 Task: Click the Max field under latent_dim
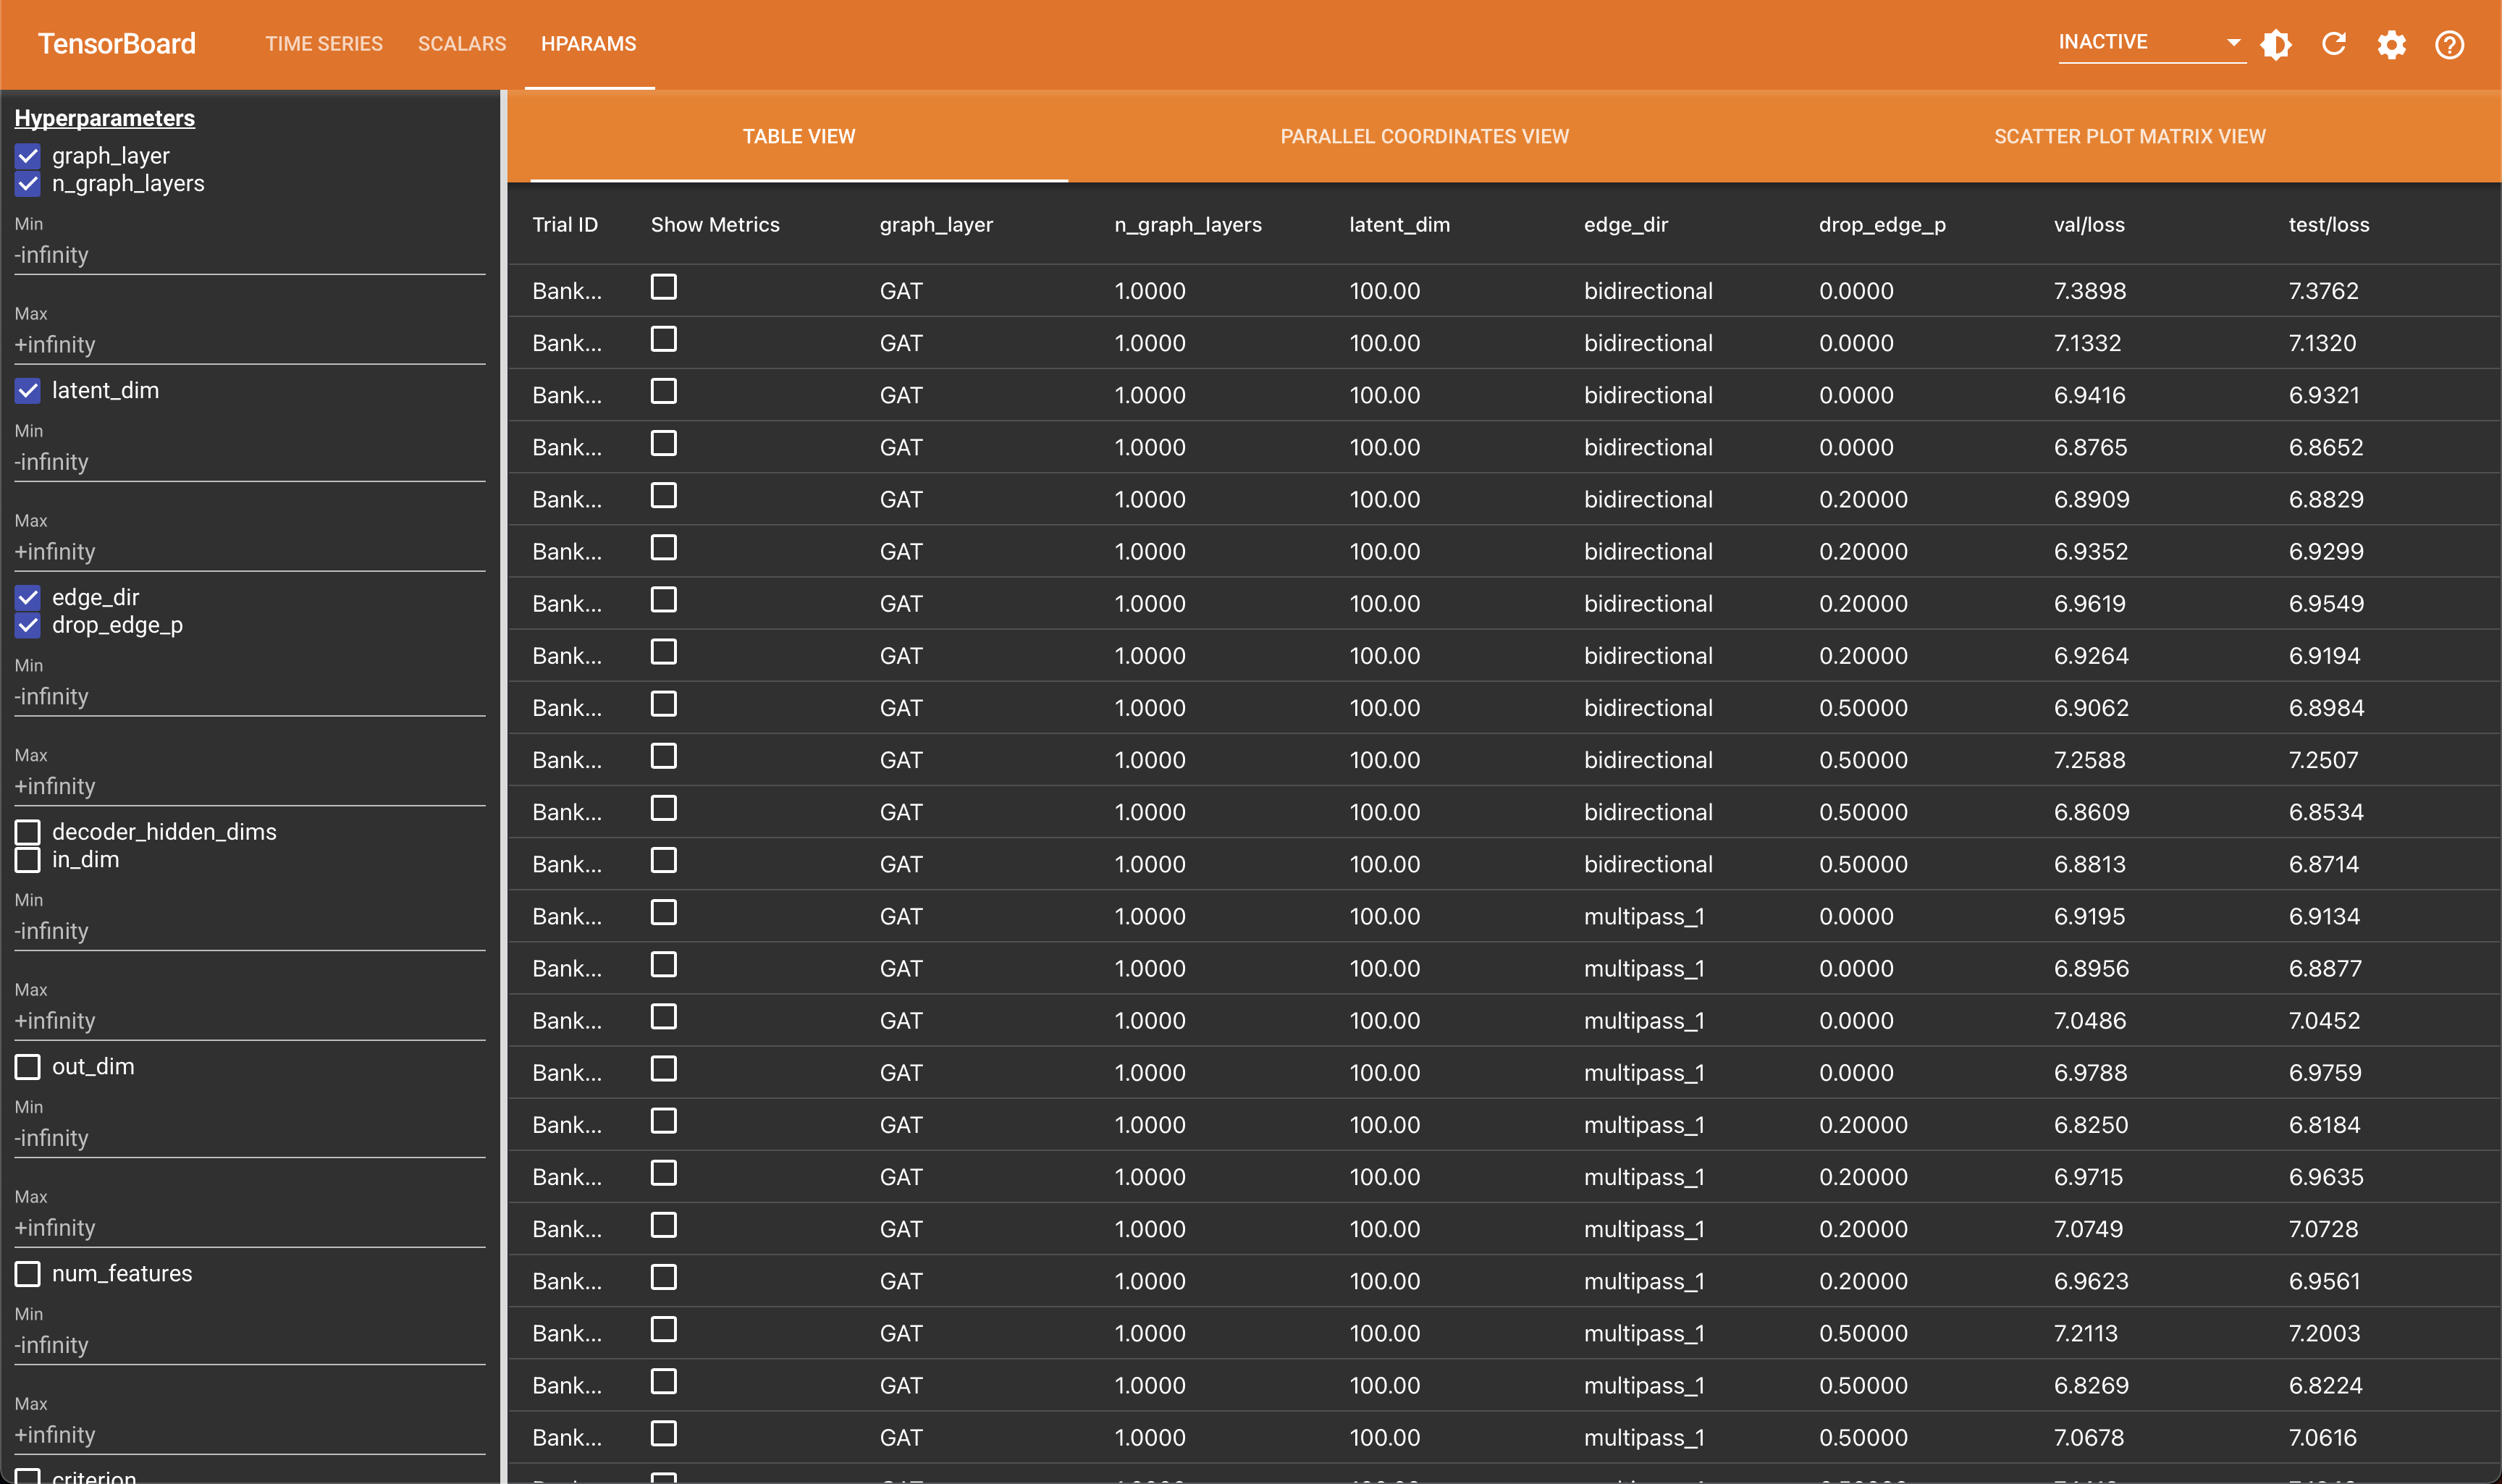click(249, 552)
